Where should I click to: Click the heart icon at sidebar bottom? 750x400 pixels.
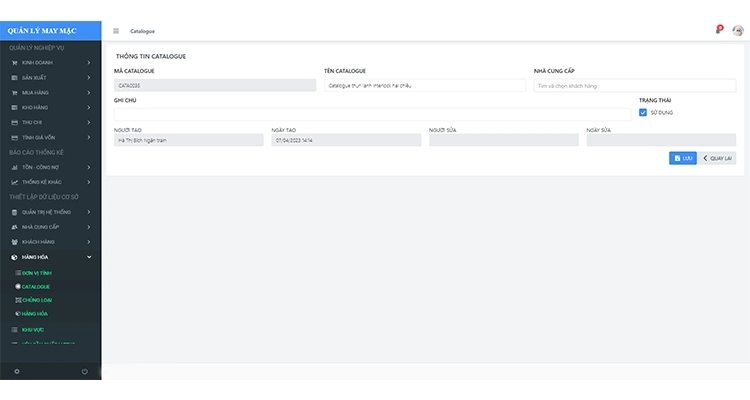click(x=84, y=371)
